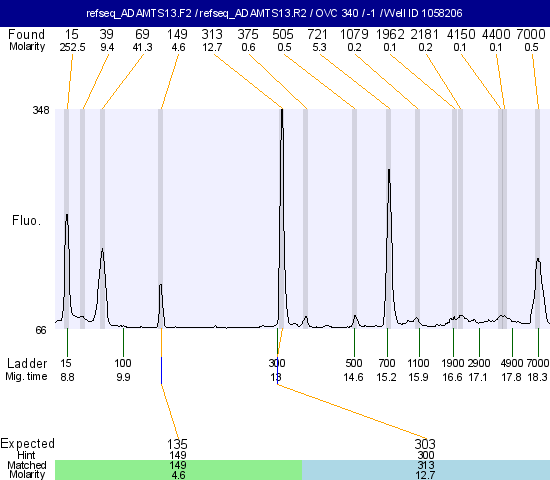Click expected size 303

pyautogui.click(x=425, y=444)
